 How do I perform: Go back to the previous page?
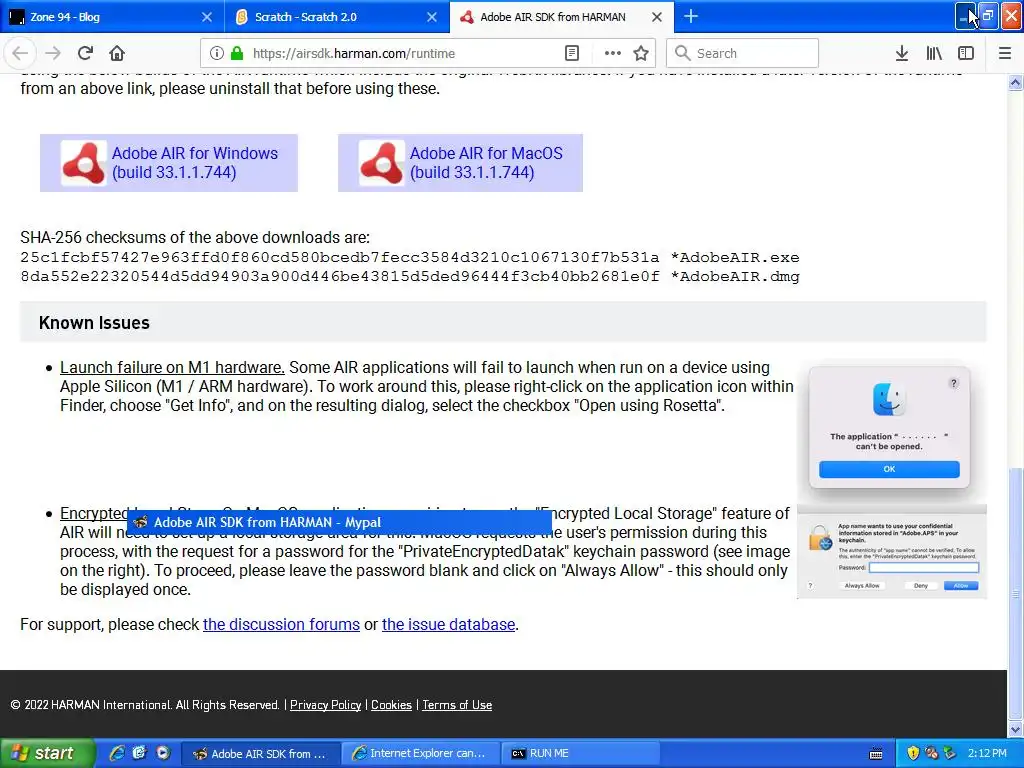(20, 54)
